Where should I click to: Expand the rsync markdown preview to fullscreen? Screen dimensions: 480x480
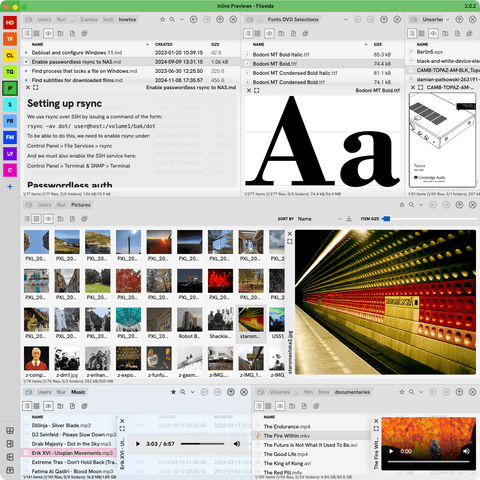(36, 87)
